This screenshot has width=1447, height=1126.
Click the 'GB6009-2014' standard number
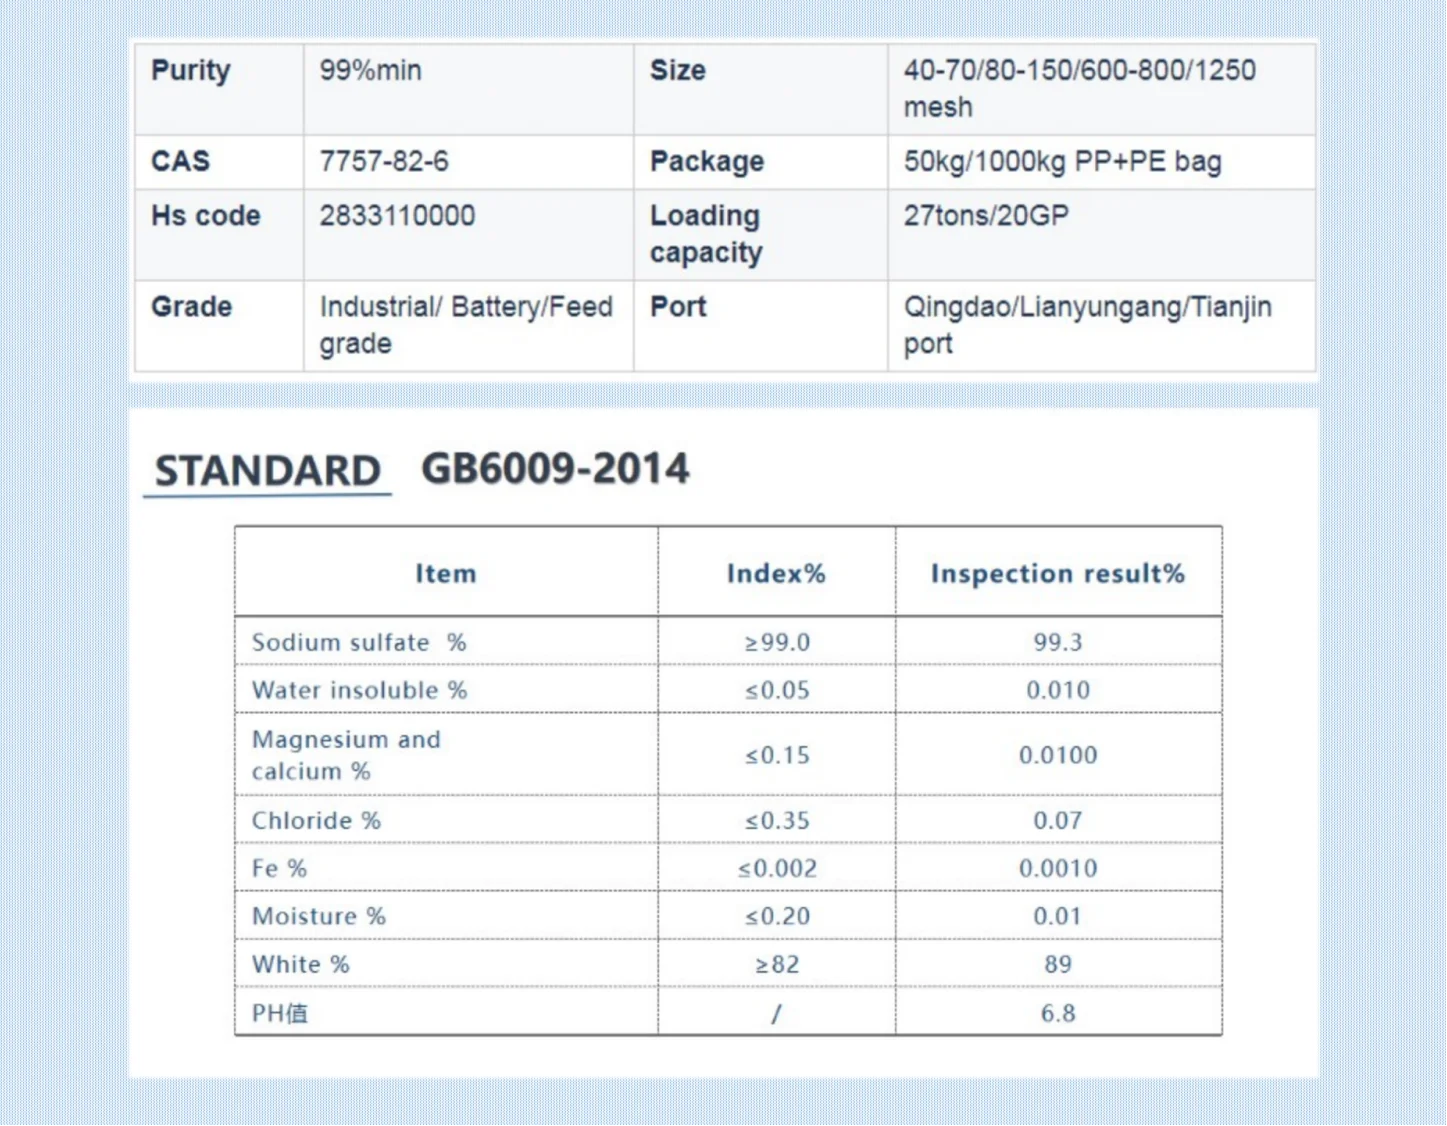(x=555, y=468)
